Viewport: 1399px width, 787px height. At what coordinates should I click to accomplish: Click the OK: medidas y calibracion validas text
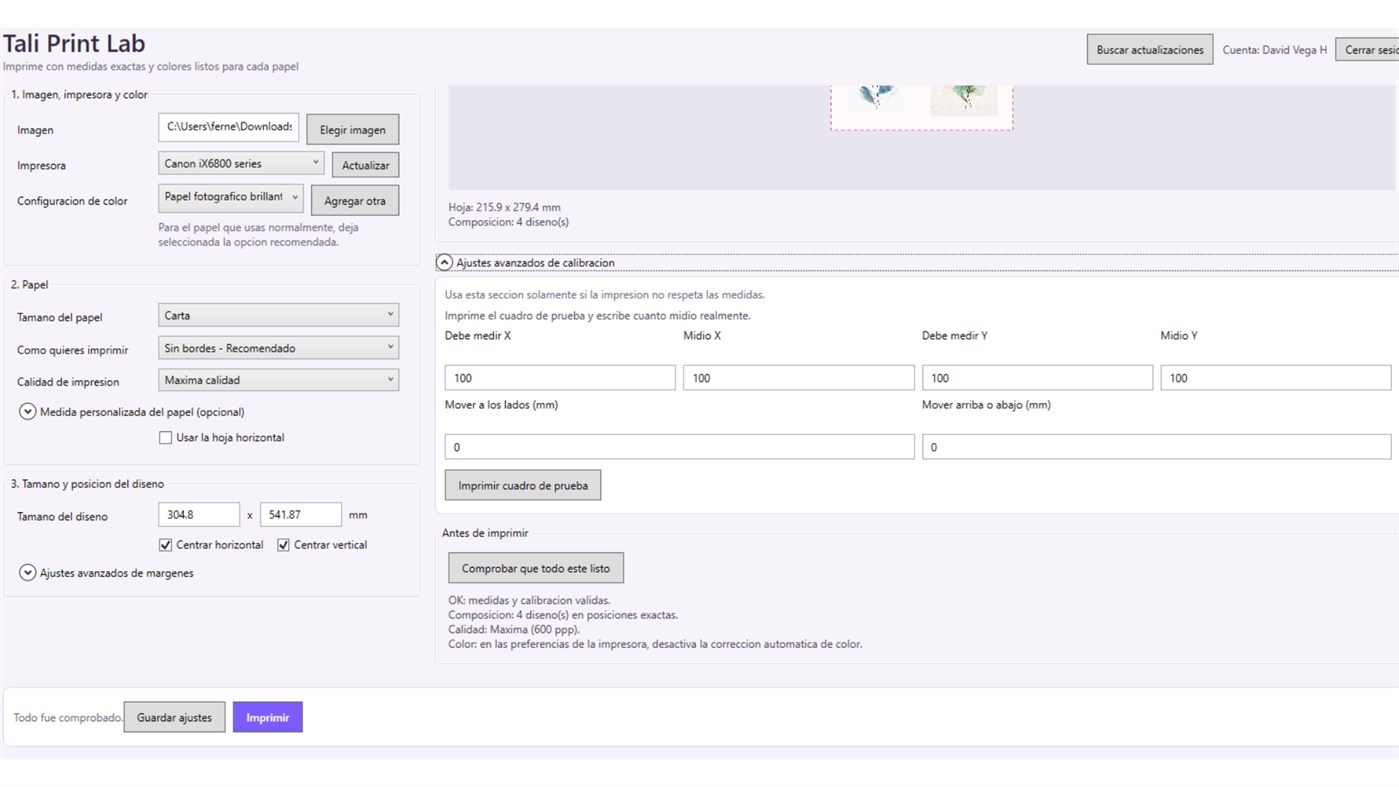(x=529, y=601)
